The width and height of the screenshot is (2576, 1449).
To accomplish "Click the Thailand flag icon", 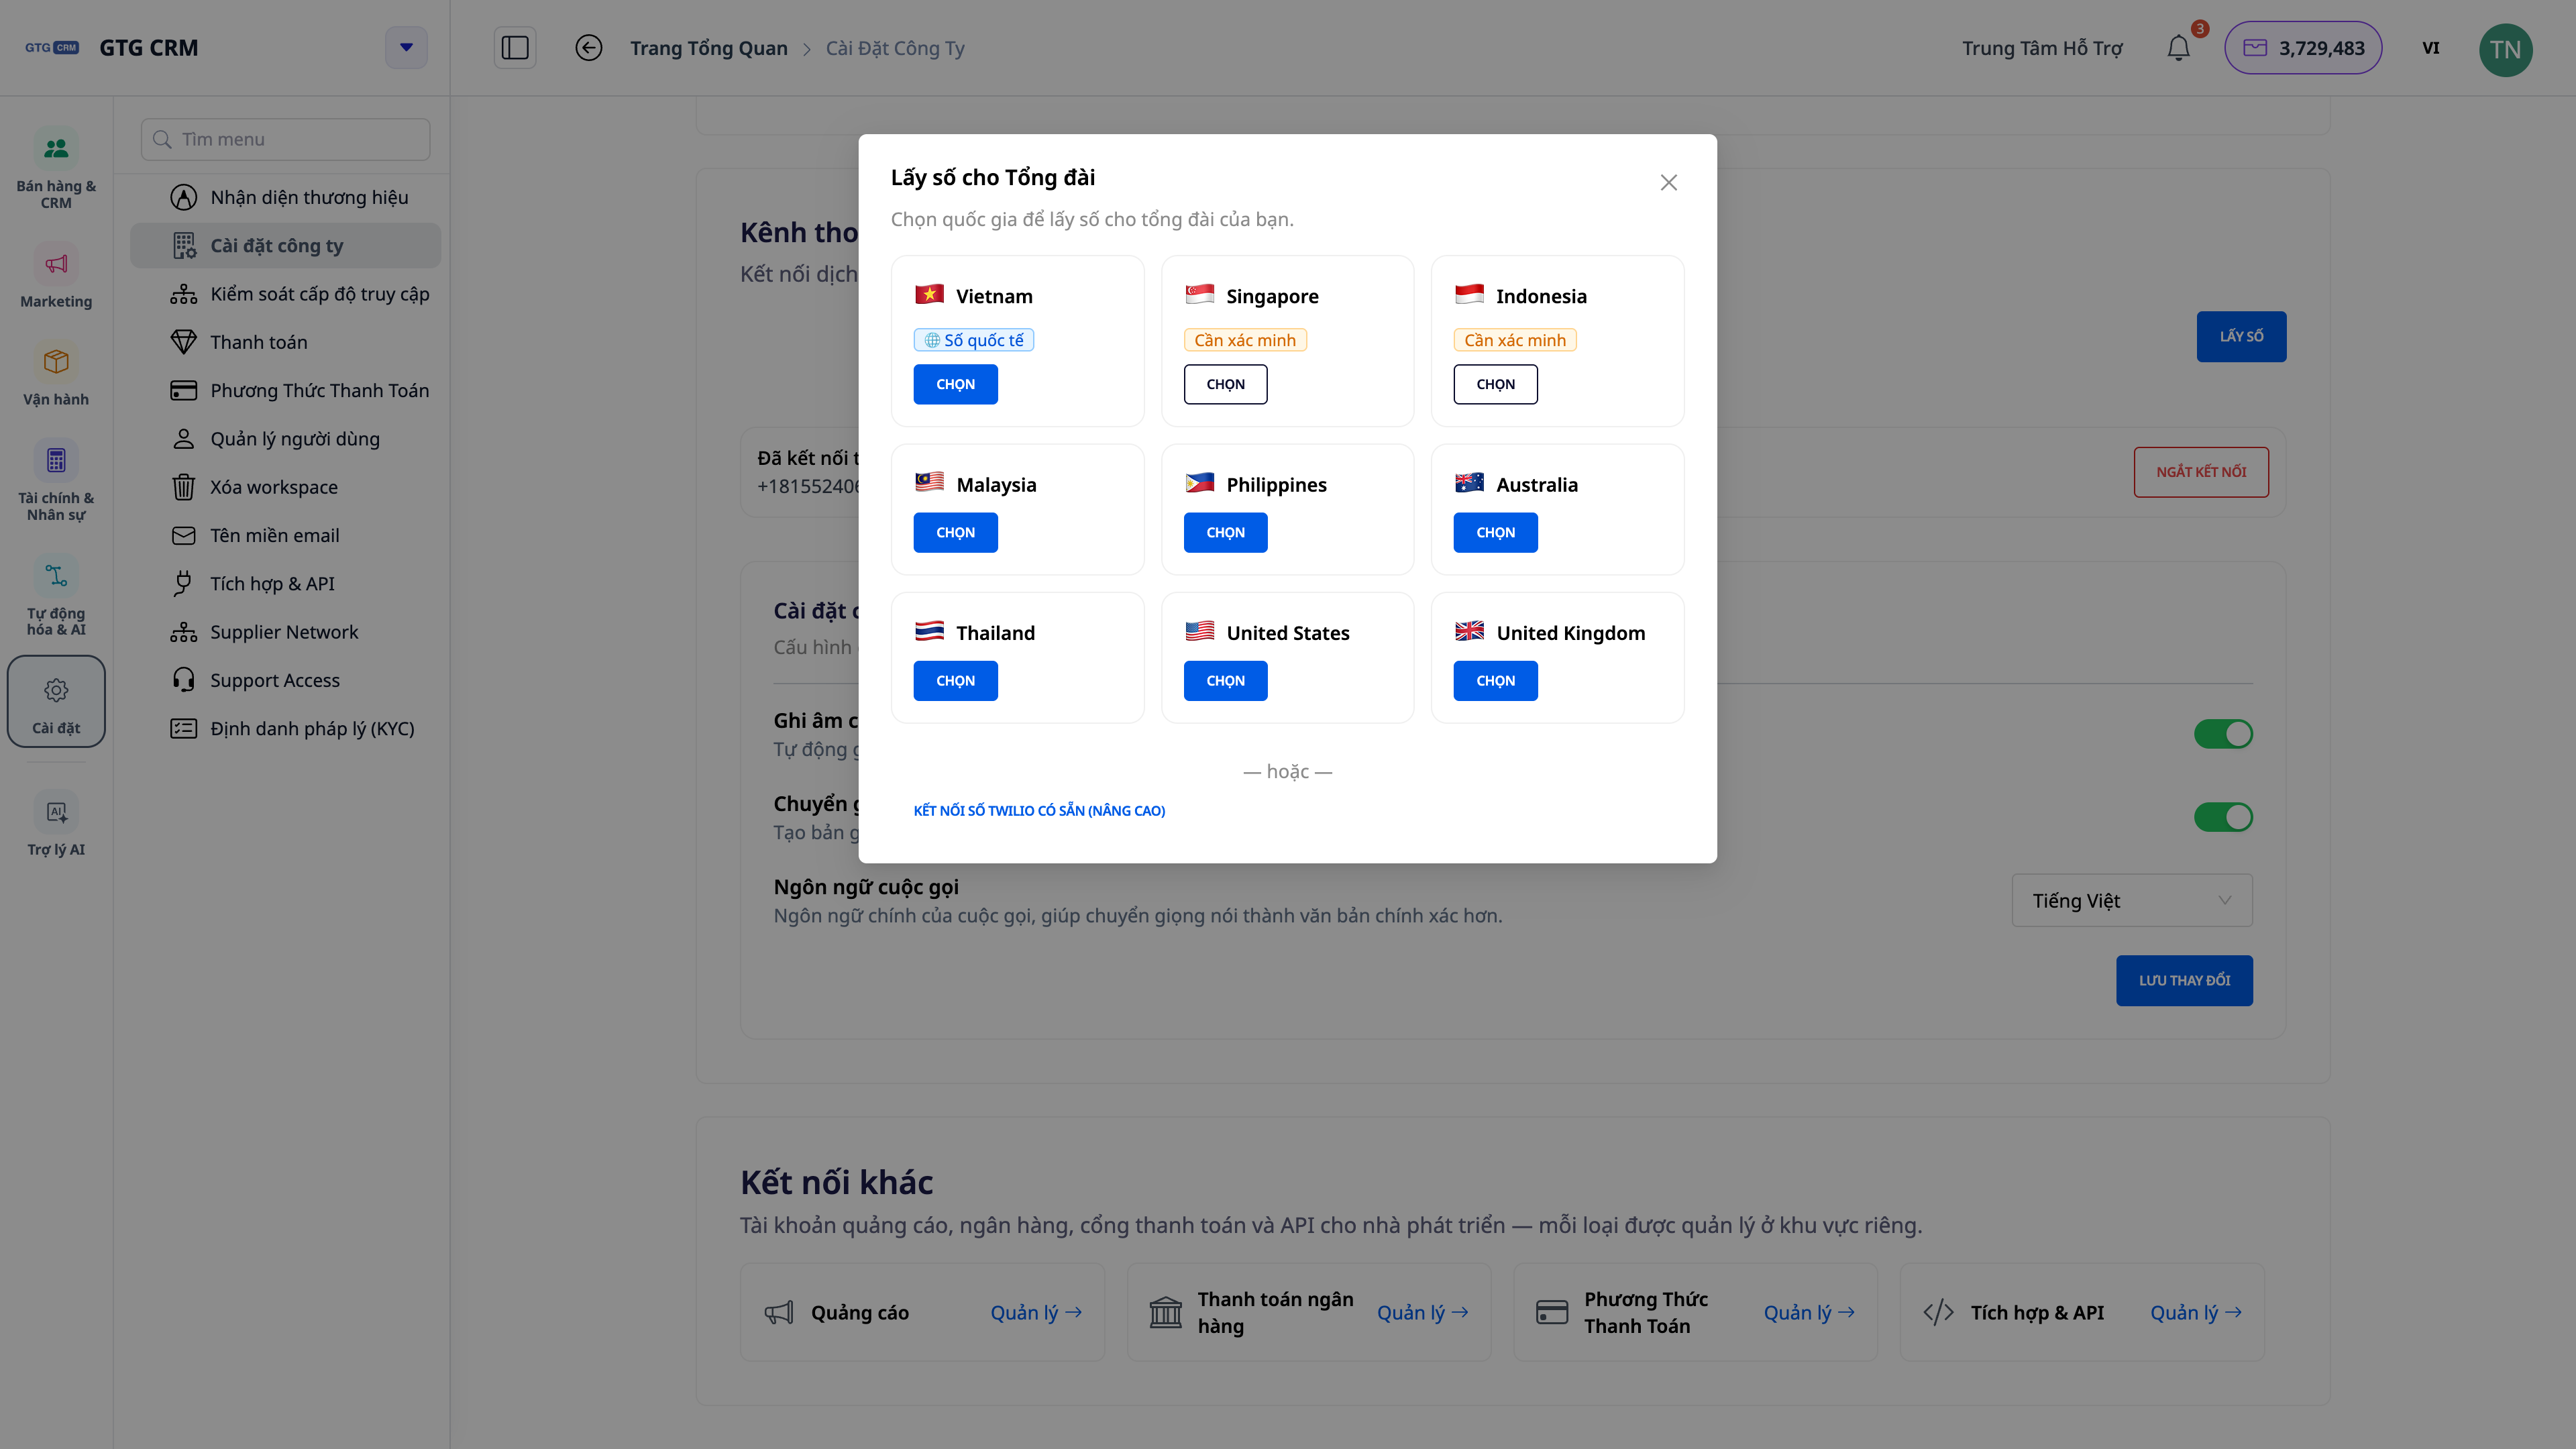I will pos(929,632).
